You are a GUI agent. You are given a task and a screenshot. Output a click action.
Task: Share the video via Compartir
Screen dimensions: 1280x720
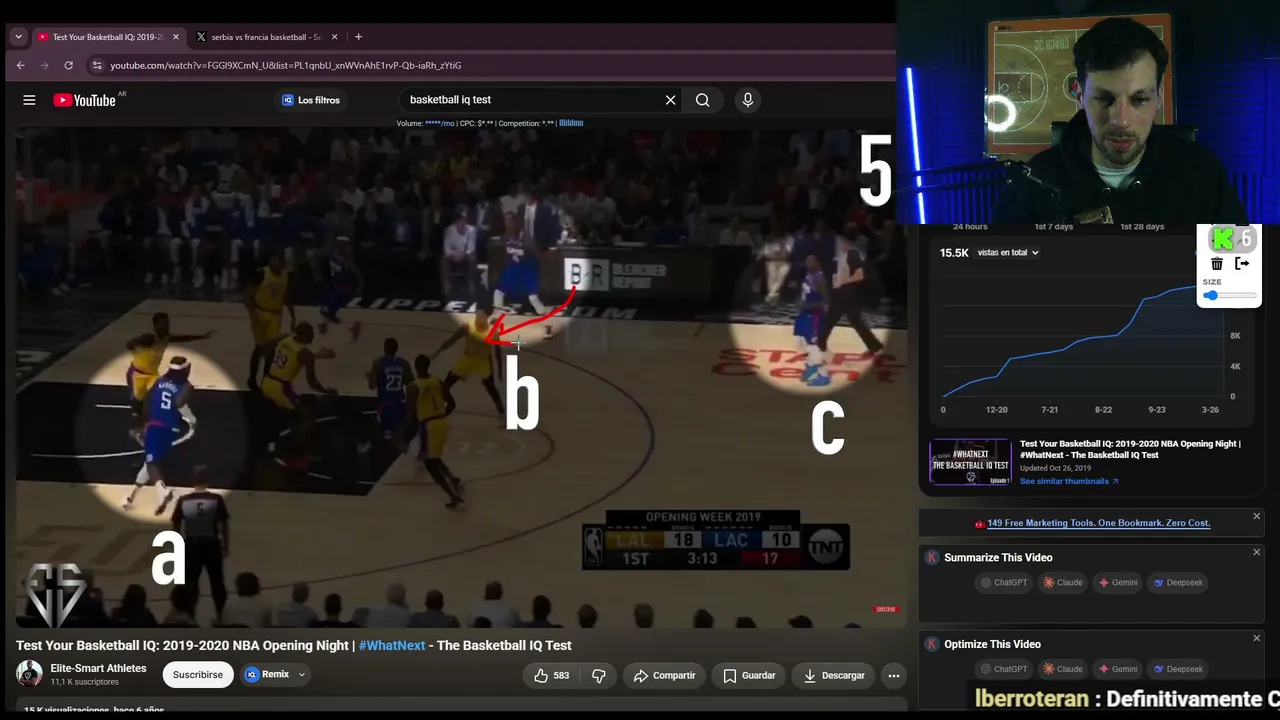[664, 675]
